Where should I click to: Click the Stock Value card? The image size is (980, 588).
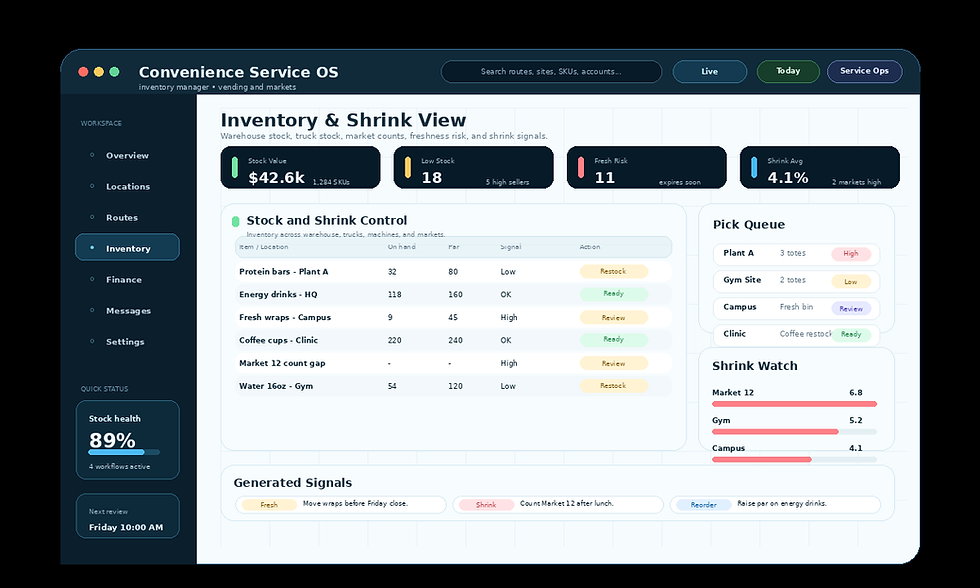tap(301, 167)
